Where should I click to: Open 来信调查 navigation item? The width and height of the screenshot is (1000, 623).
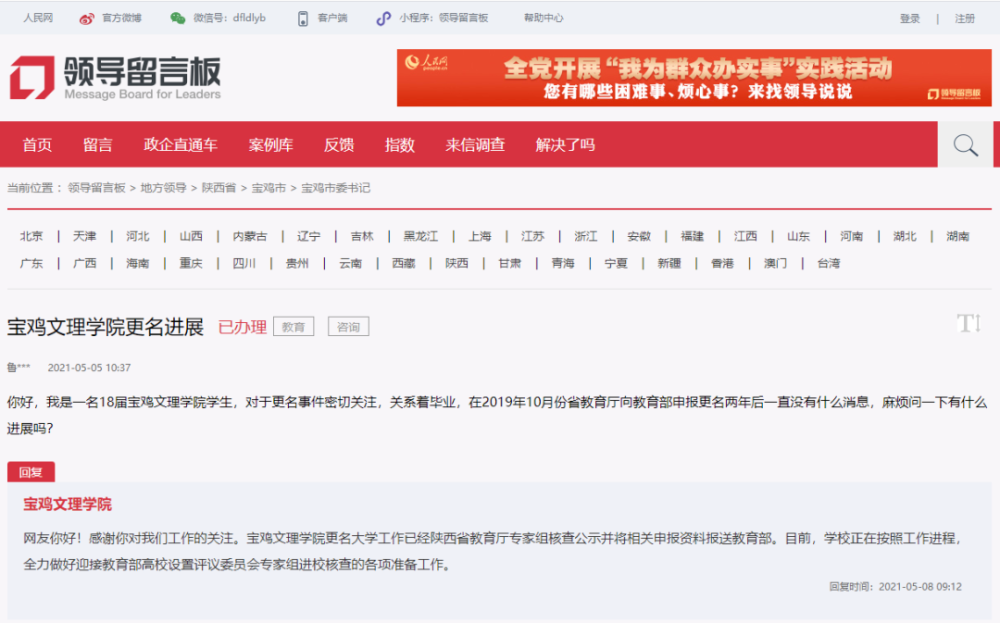(475, 145)
